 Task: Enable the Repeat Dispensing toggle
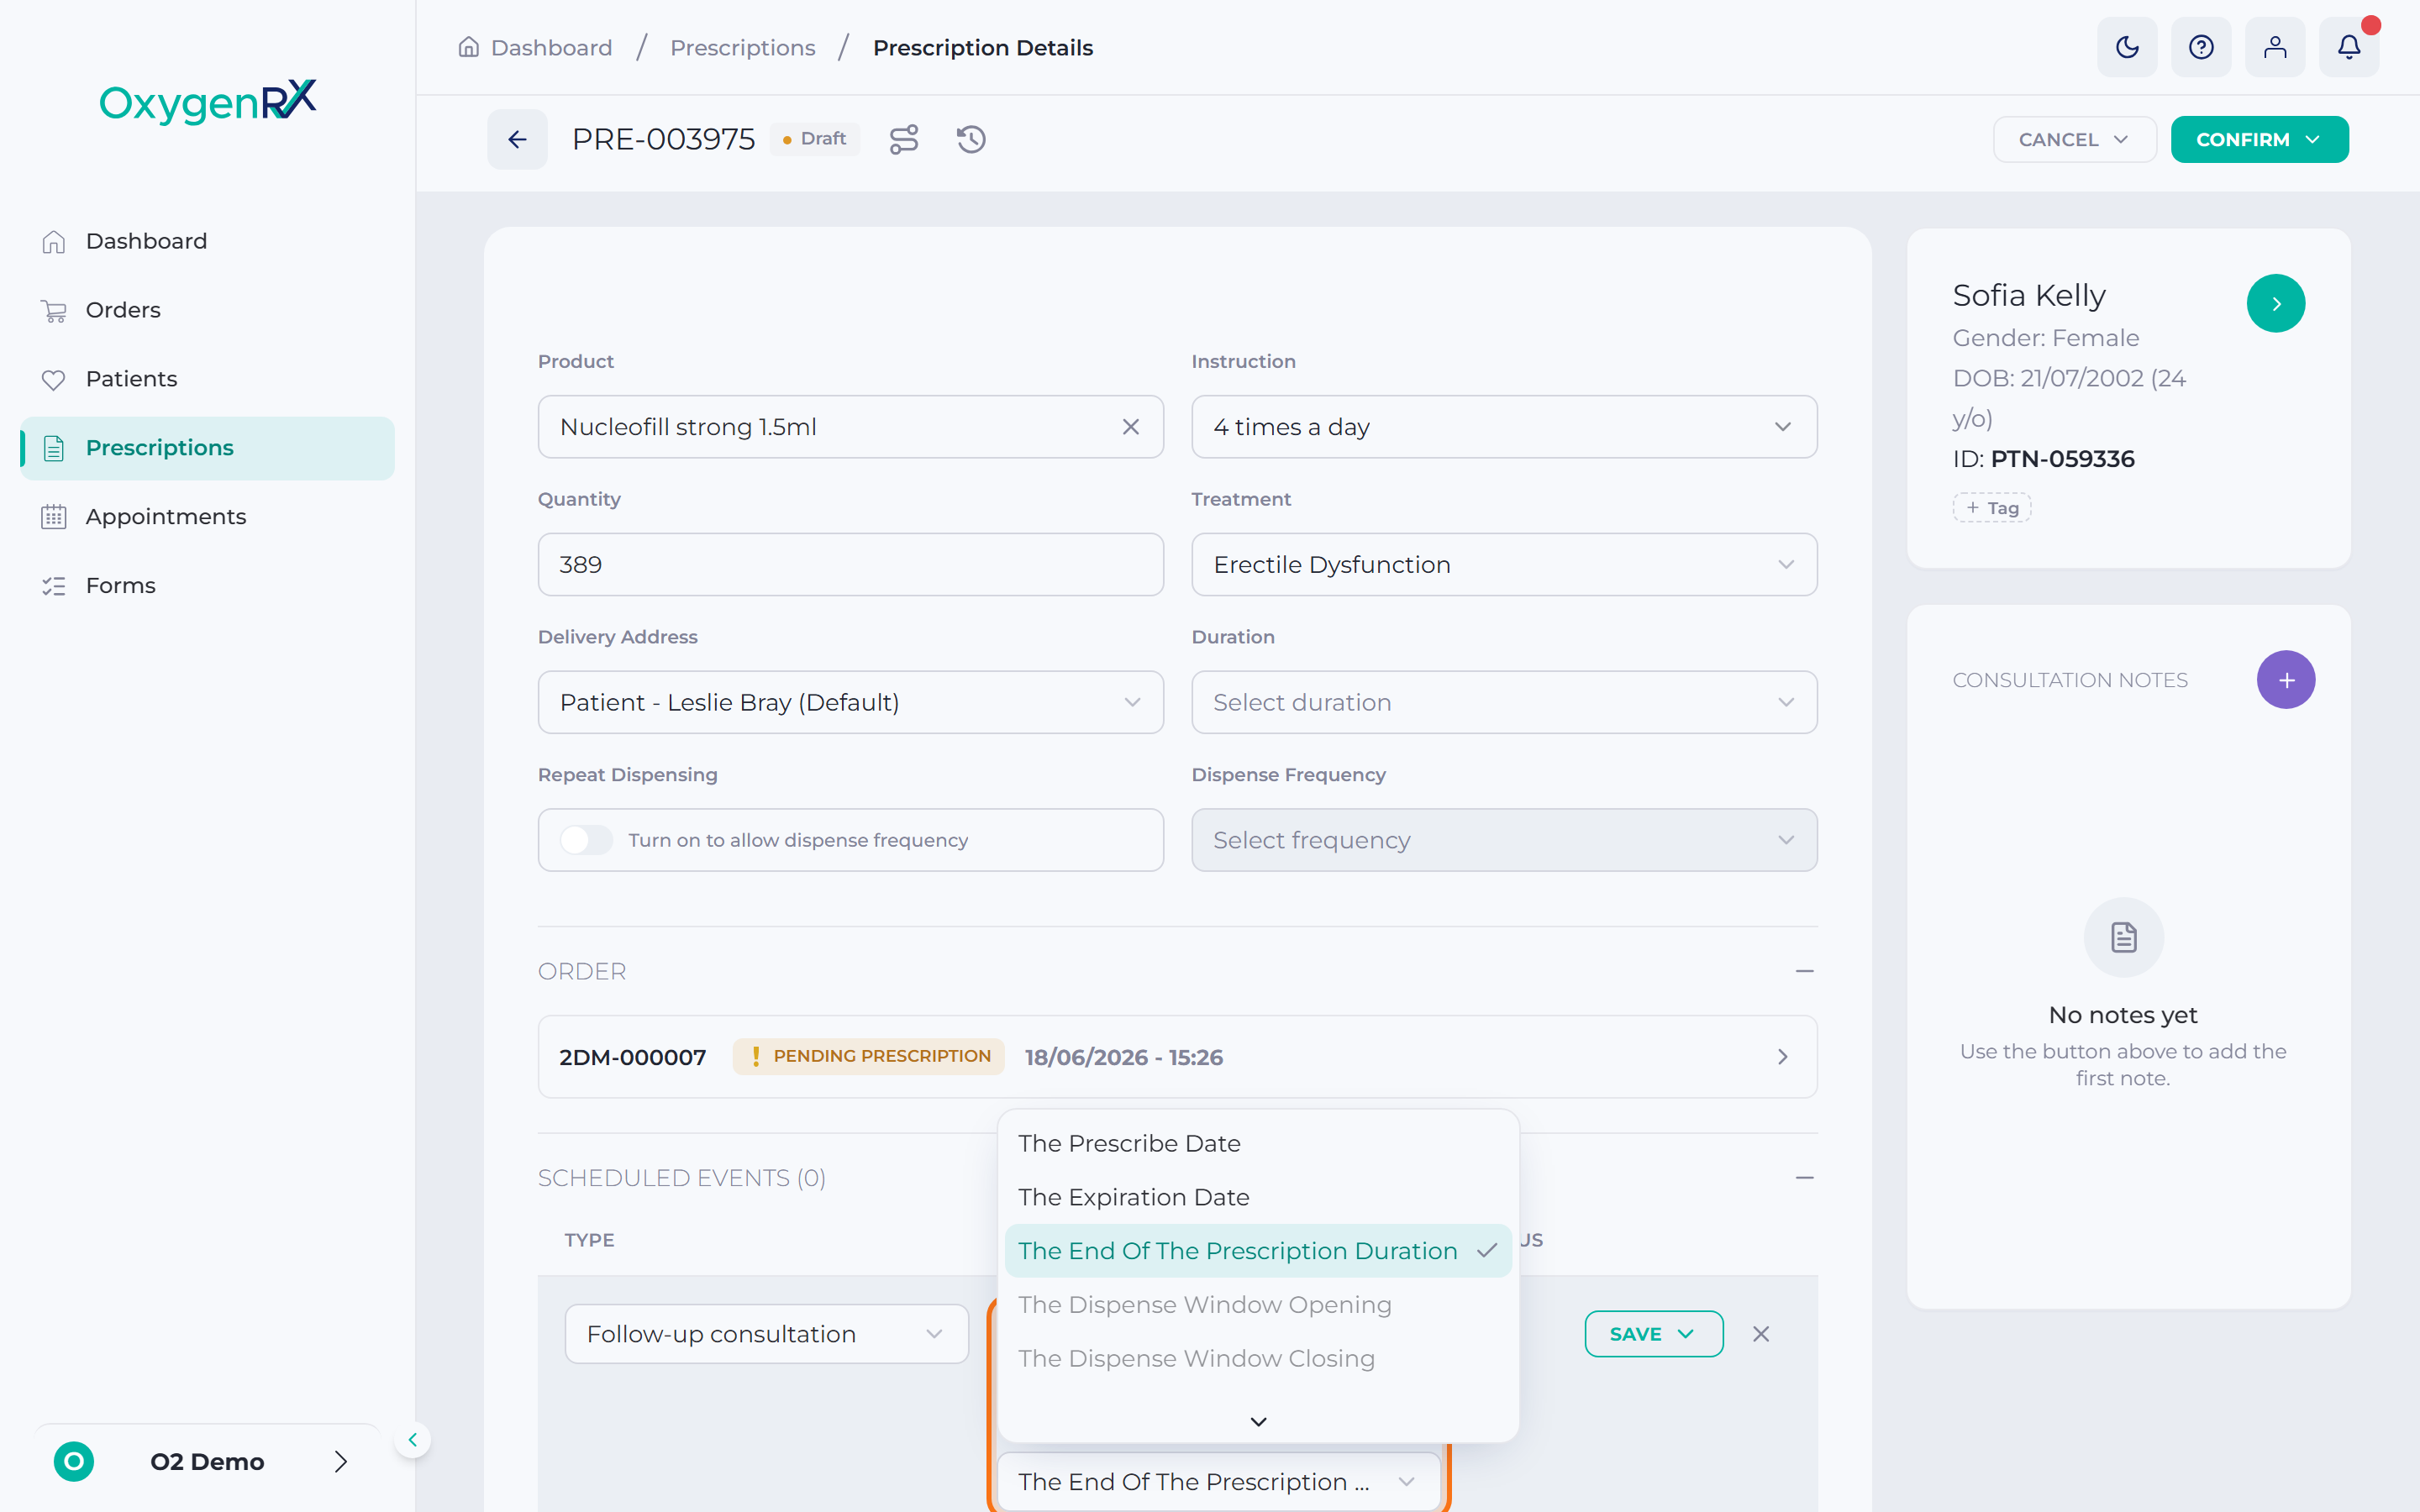tap(586, 840)
